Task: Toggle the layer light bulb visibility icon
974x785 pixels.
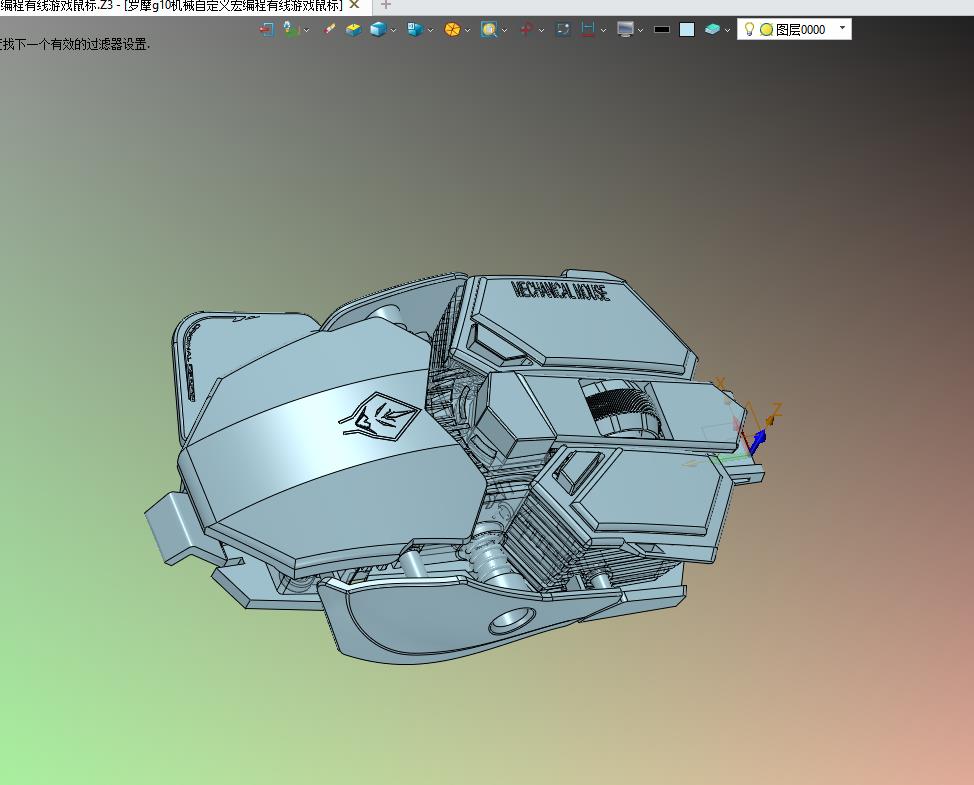Action: [749, 29]
